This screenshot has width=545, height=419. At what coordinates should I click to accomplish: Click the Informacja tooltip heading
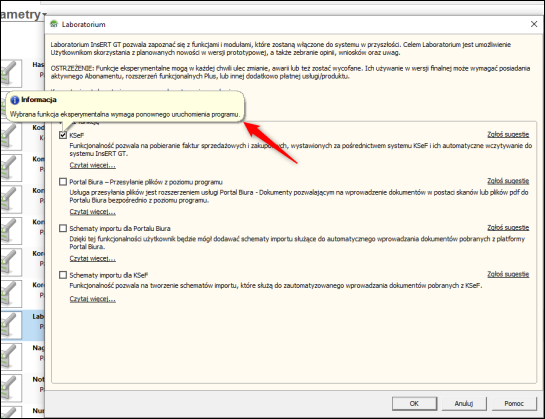point(39,100)
